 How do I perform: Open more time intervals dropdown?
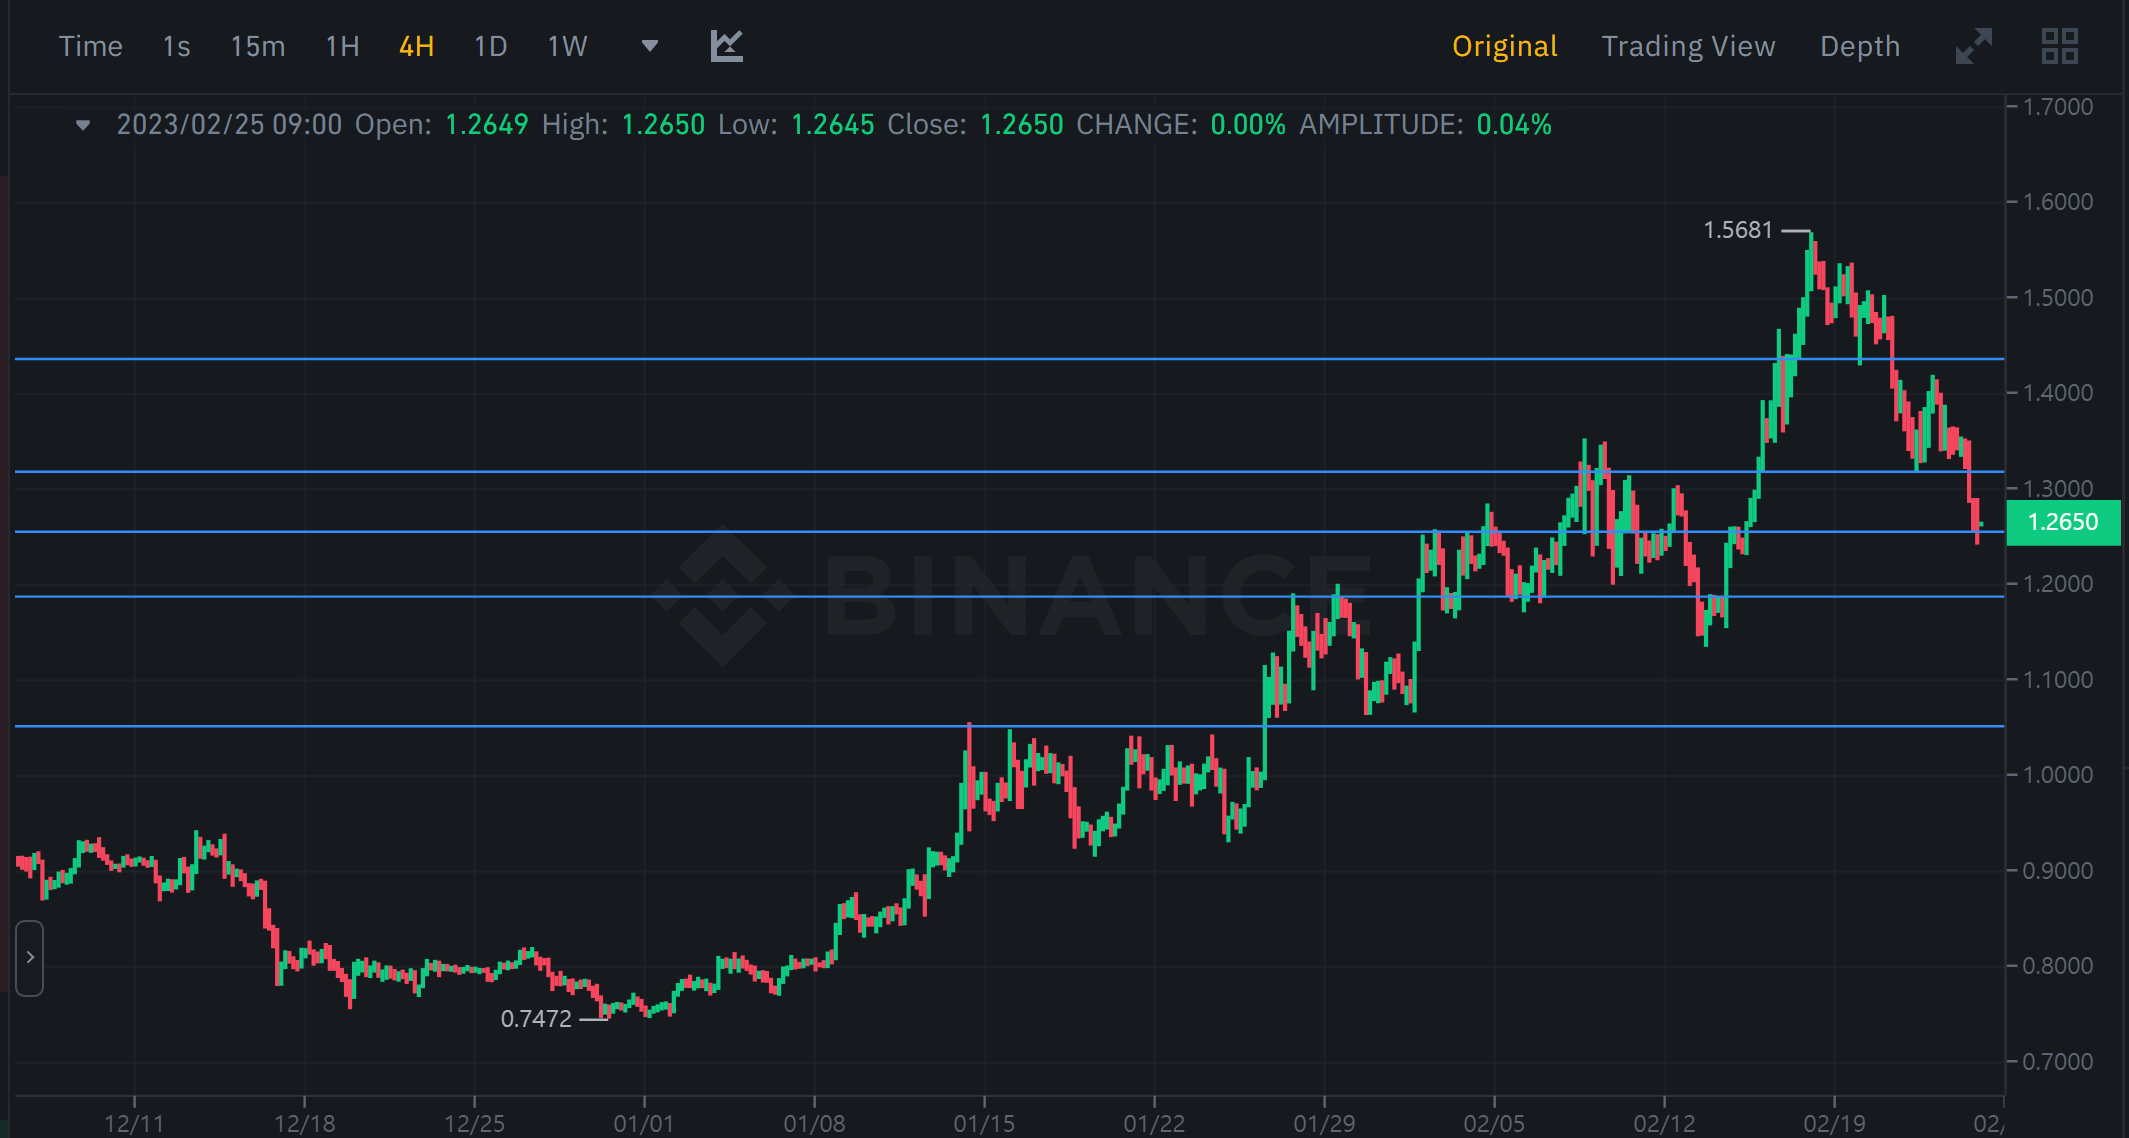[649, 46]
